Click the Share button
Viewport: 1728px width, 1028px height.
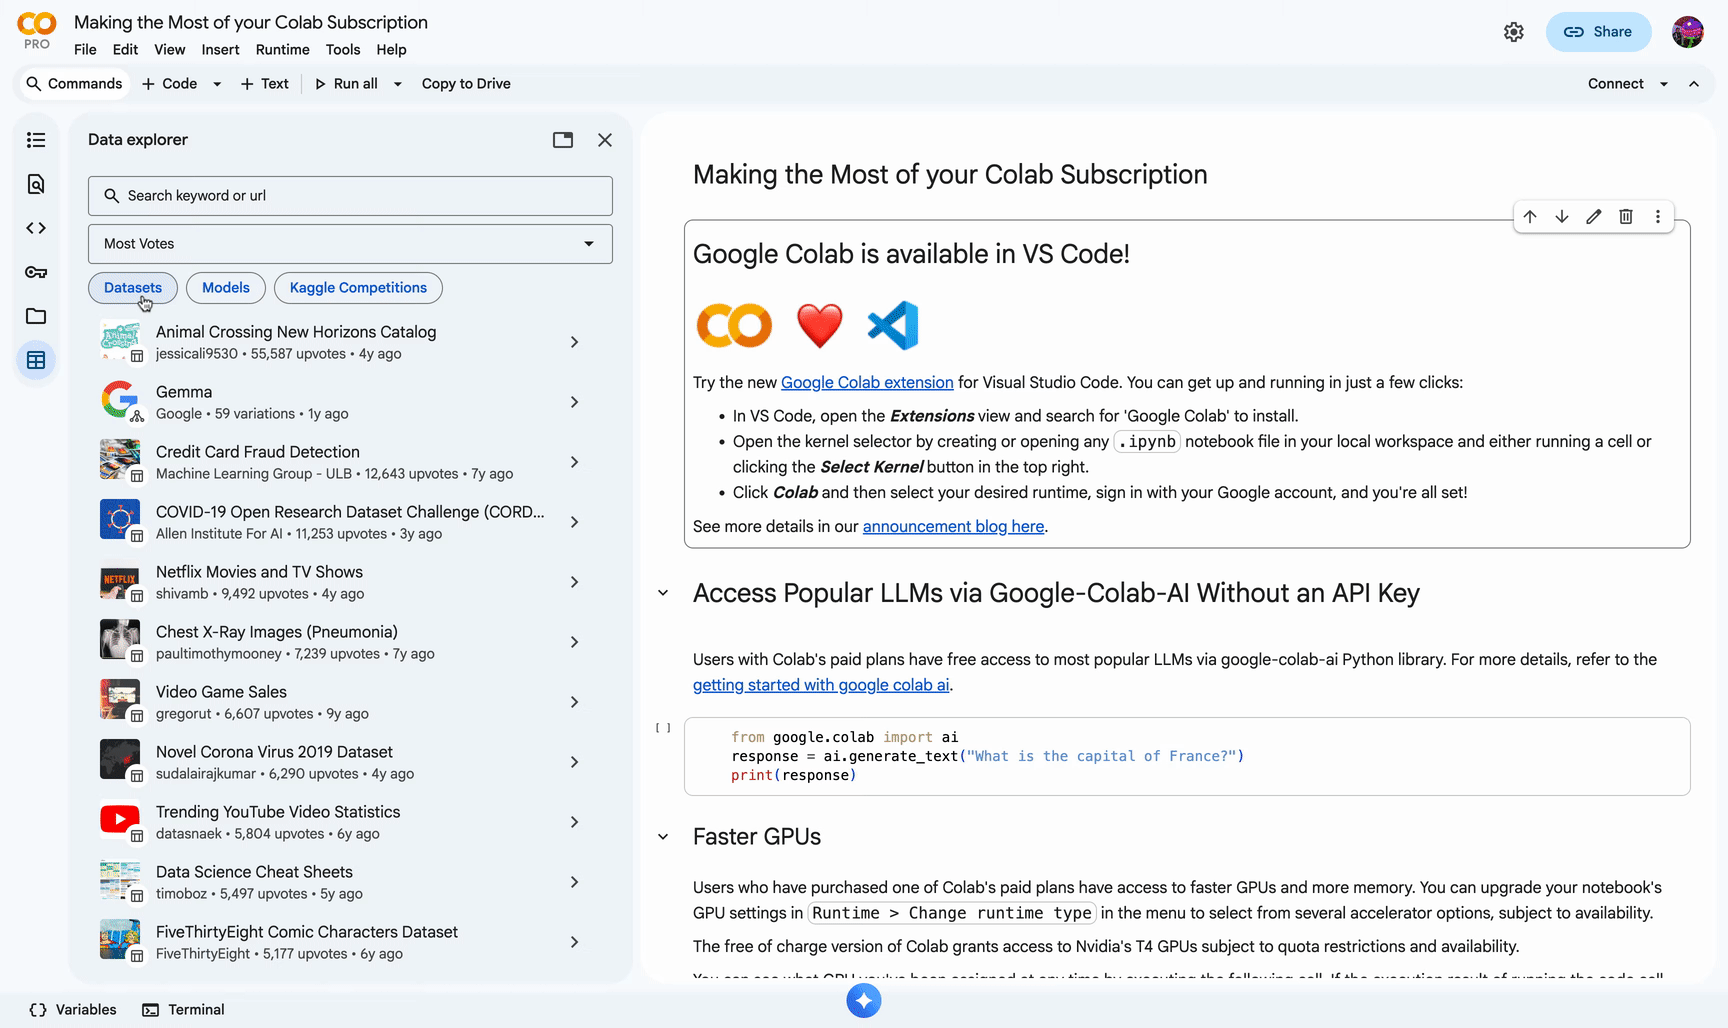1598,32
